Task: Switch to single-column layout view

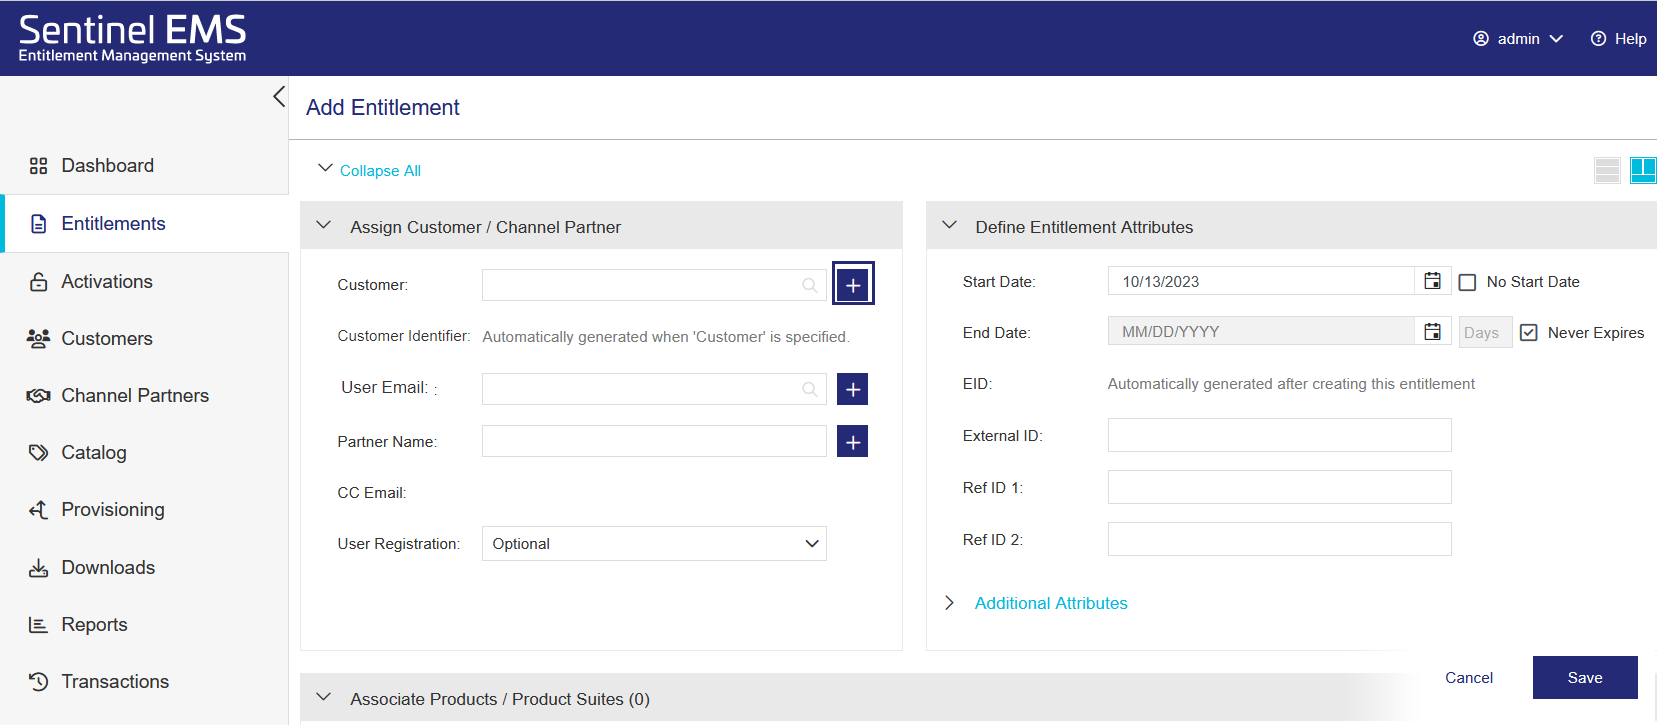Action: [x=1607, y=170]
